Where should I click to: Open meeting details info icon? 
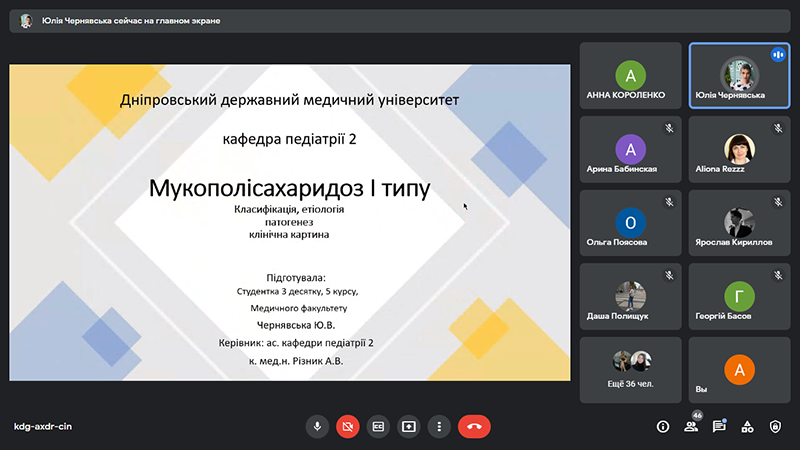tap(662, 426)
